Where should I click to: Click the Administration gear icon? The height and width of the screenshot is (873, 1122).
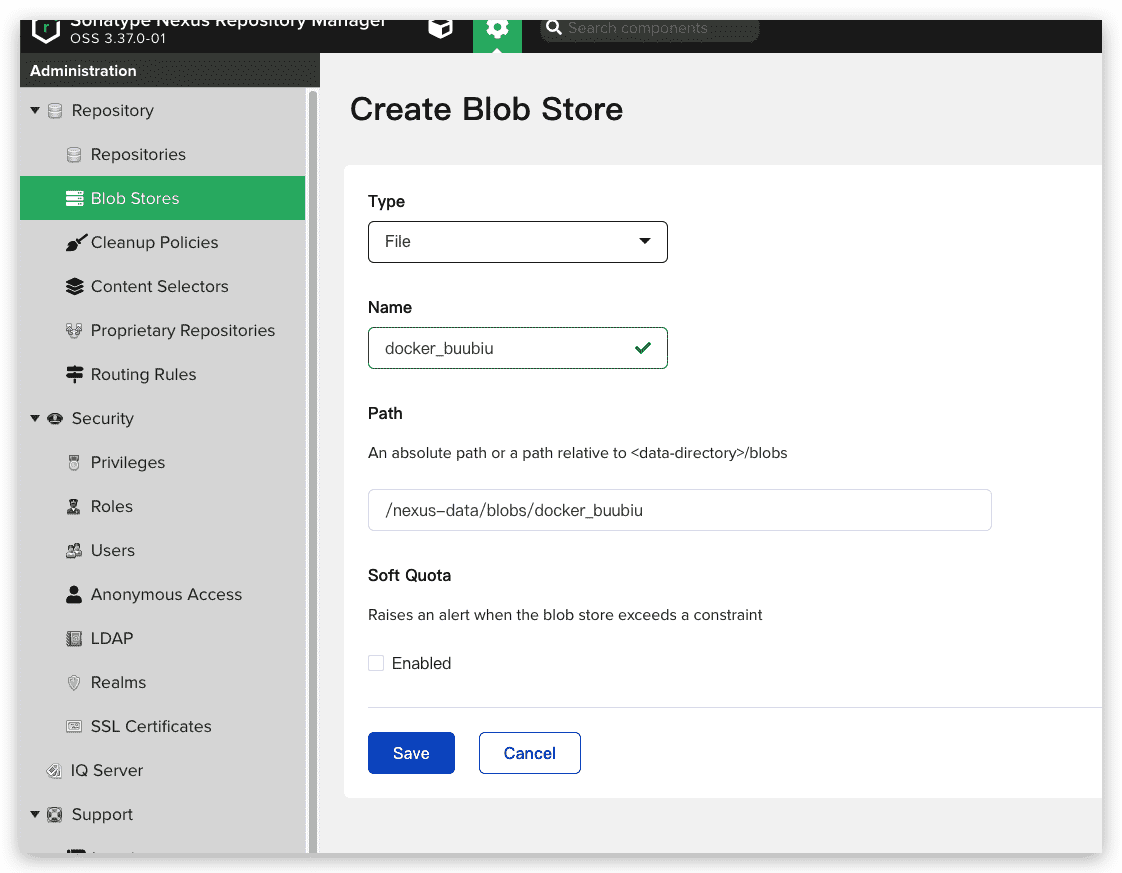[497, 28]
